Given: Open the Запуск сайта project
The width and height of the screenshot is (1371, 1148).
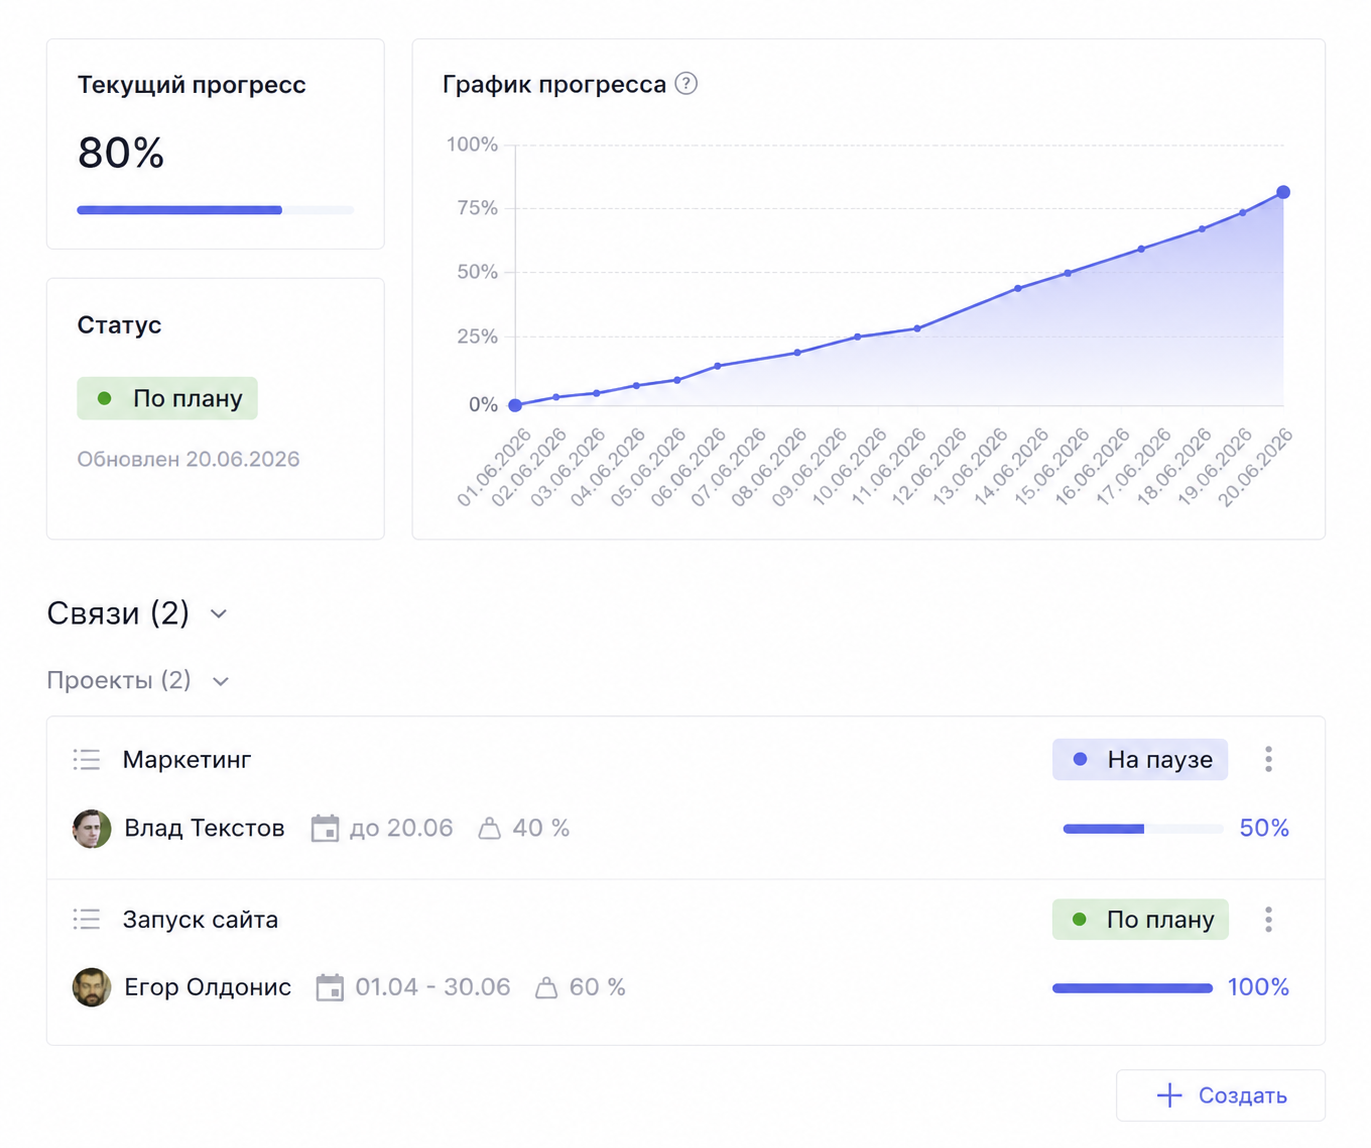Looking at the screenshot, I should (x=200, y=919).
